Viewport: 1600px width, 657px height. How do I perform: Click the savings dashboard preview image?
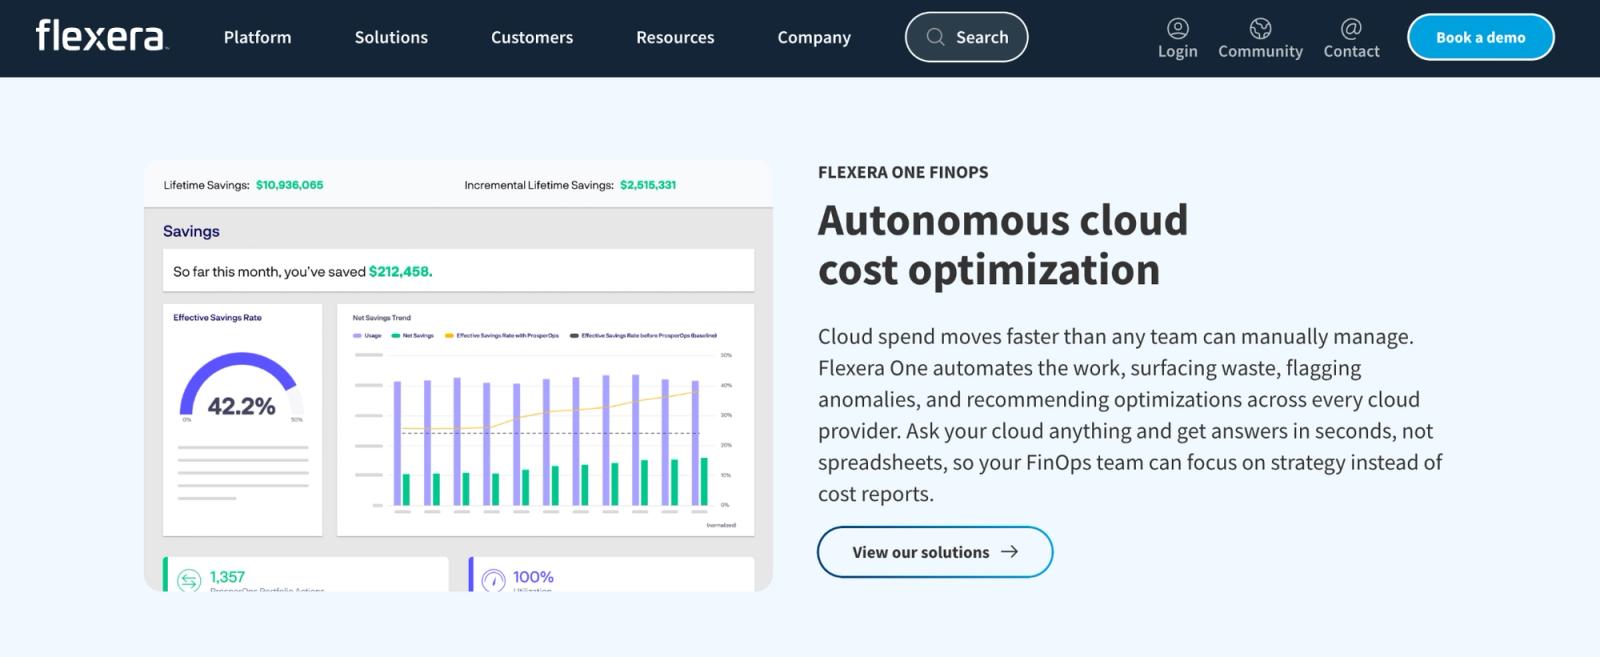pos(458,375)
